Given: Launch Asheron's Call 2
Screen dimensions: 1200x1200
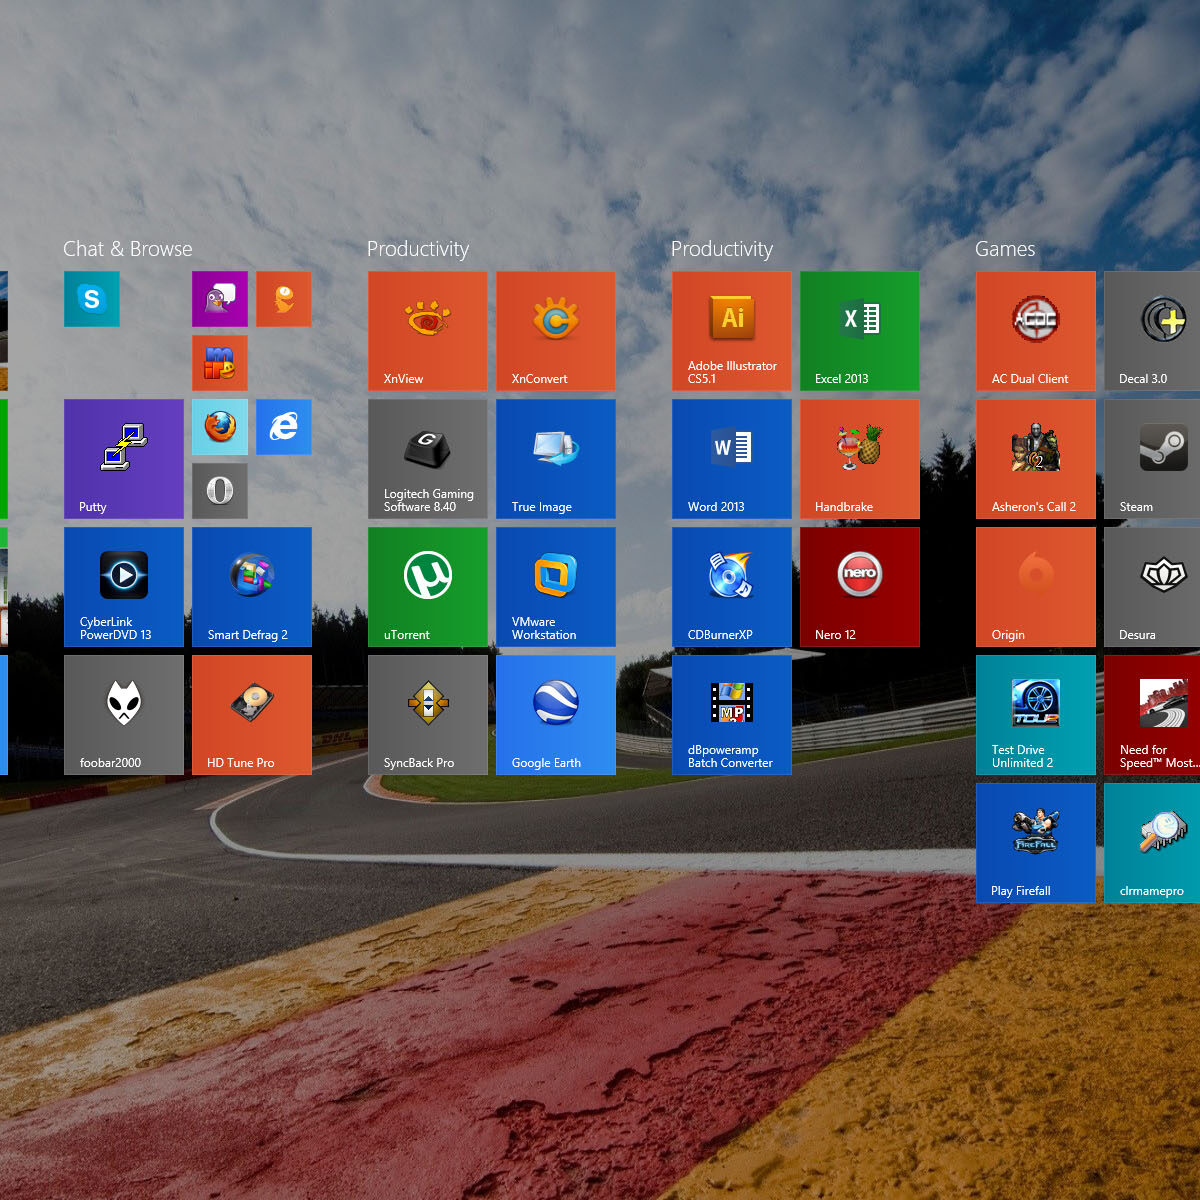Looking at the screenshot, I should coord(1036,459).
